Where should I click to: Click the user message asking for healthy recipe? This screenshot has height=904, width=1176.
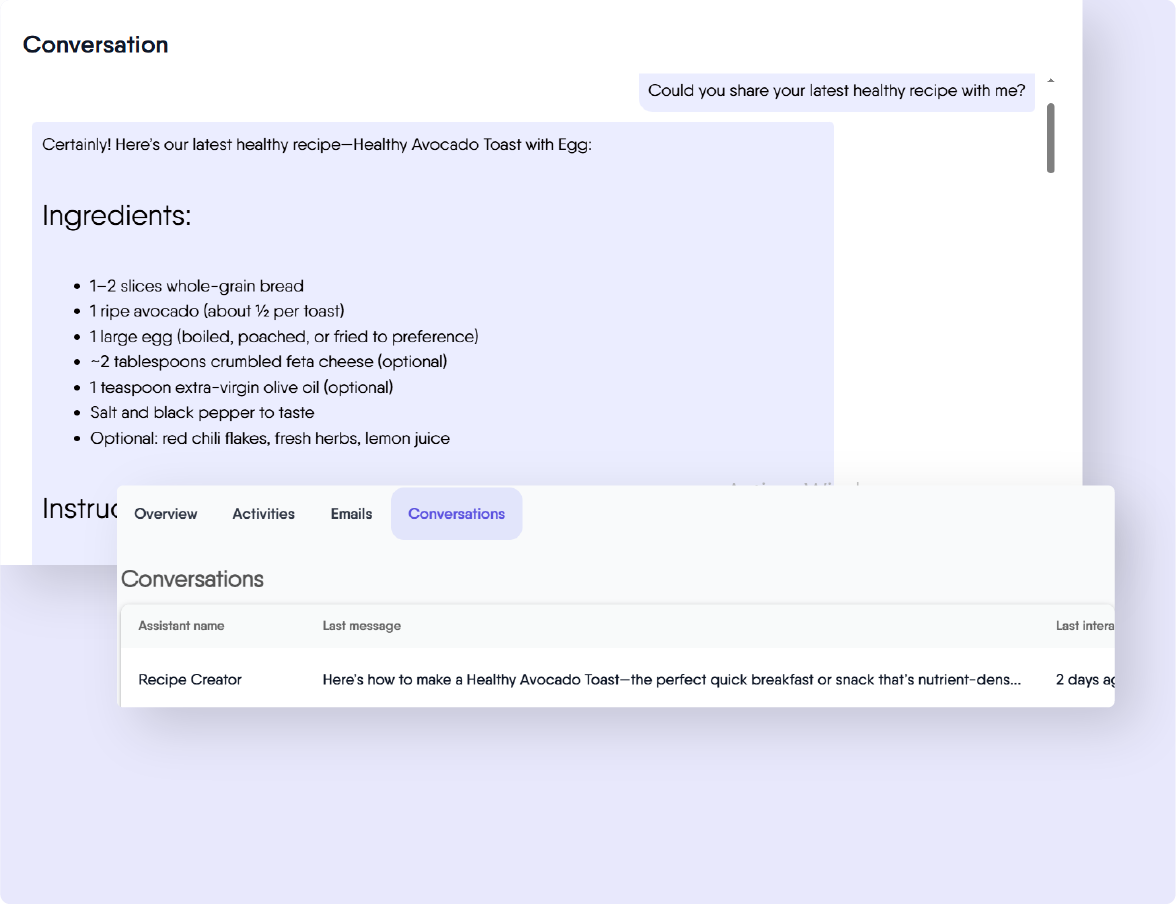836,91
